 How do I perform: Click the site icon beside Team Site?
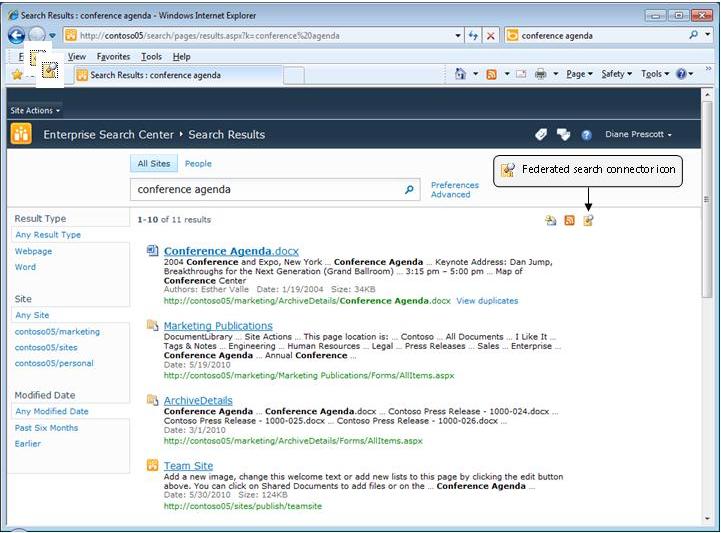tap(152, 465)
